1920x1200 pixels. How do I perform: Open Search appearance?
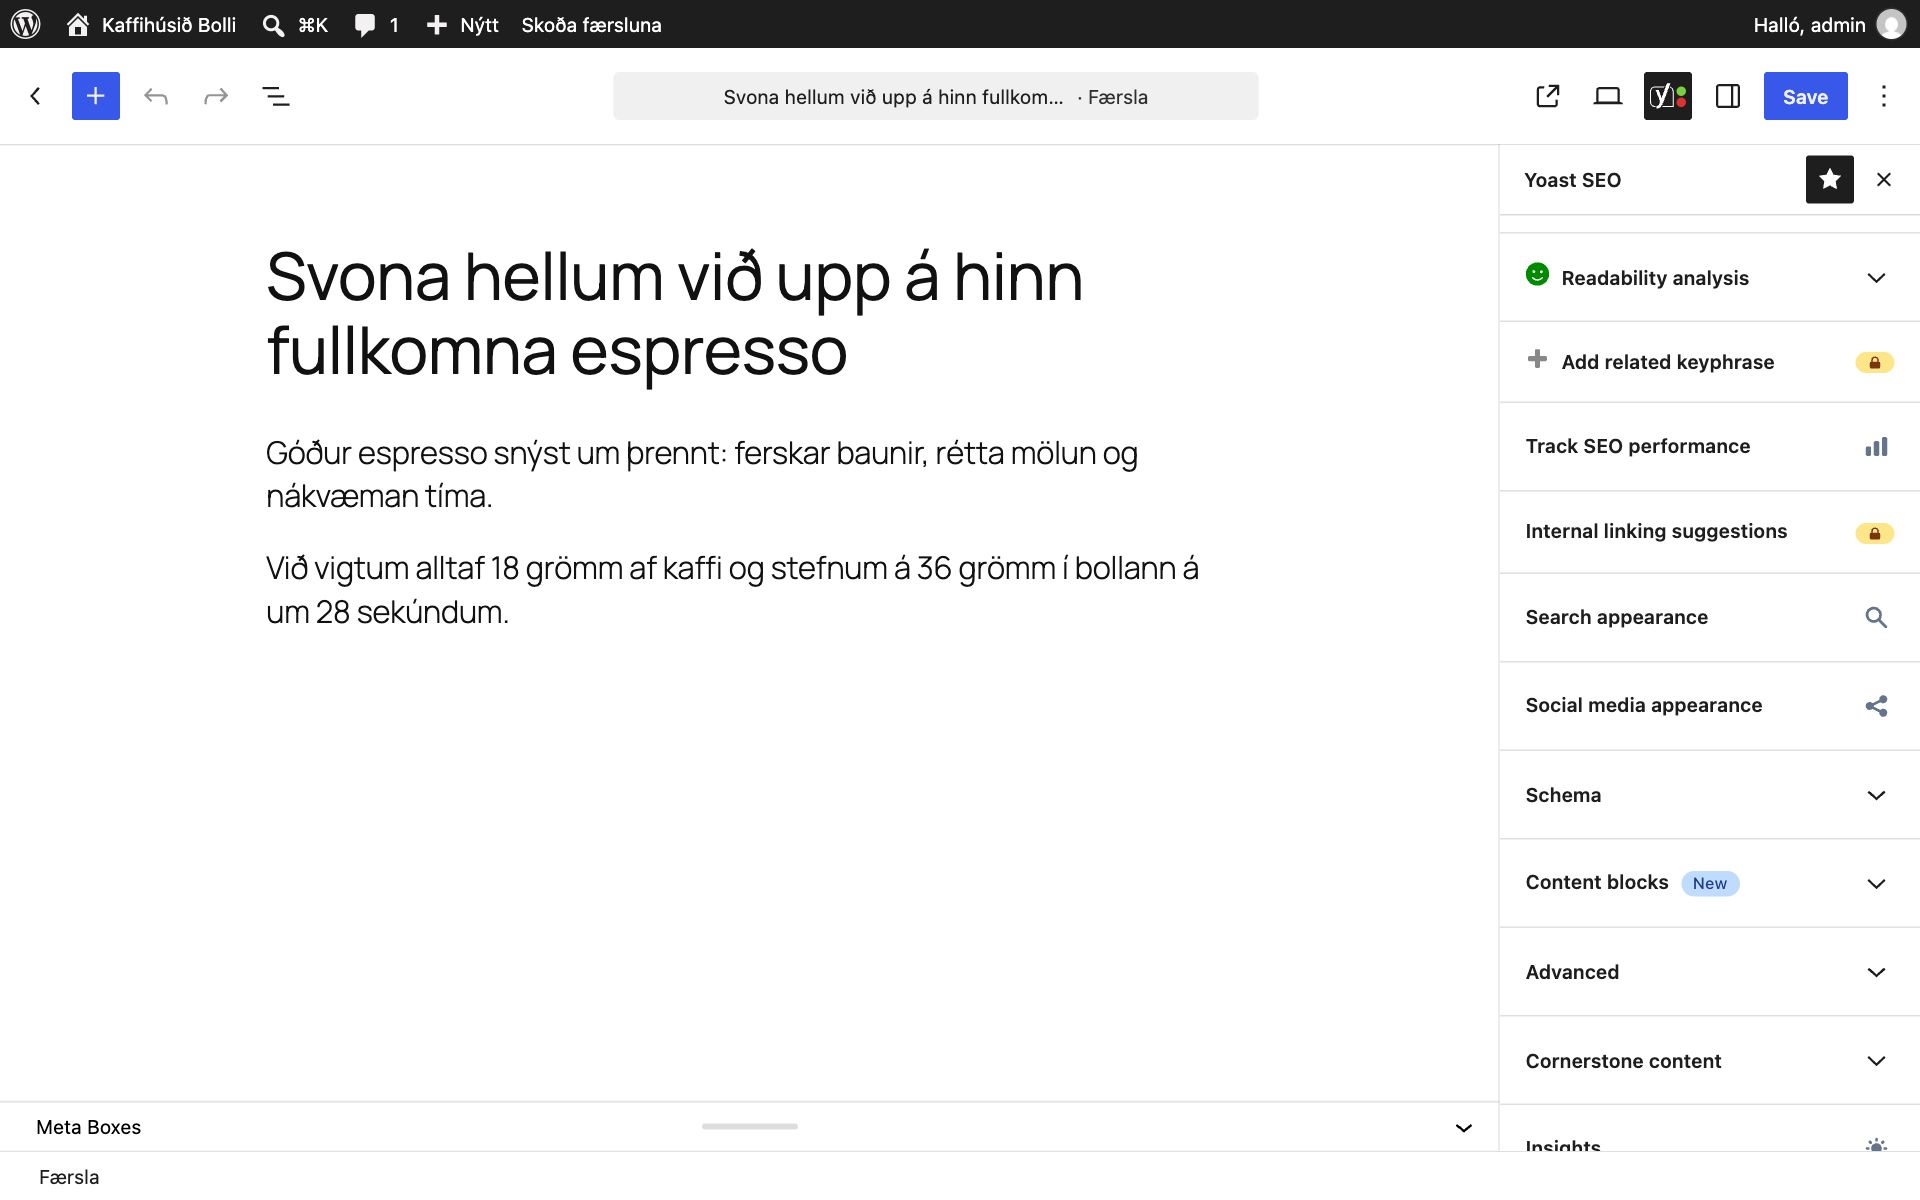pyautogui.click(x=1709, y=617)
